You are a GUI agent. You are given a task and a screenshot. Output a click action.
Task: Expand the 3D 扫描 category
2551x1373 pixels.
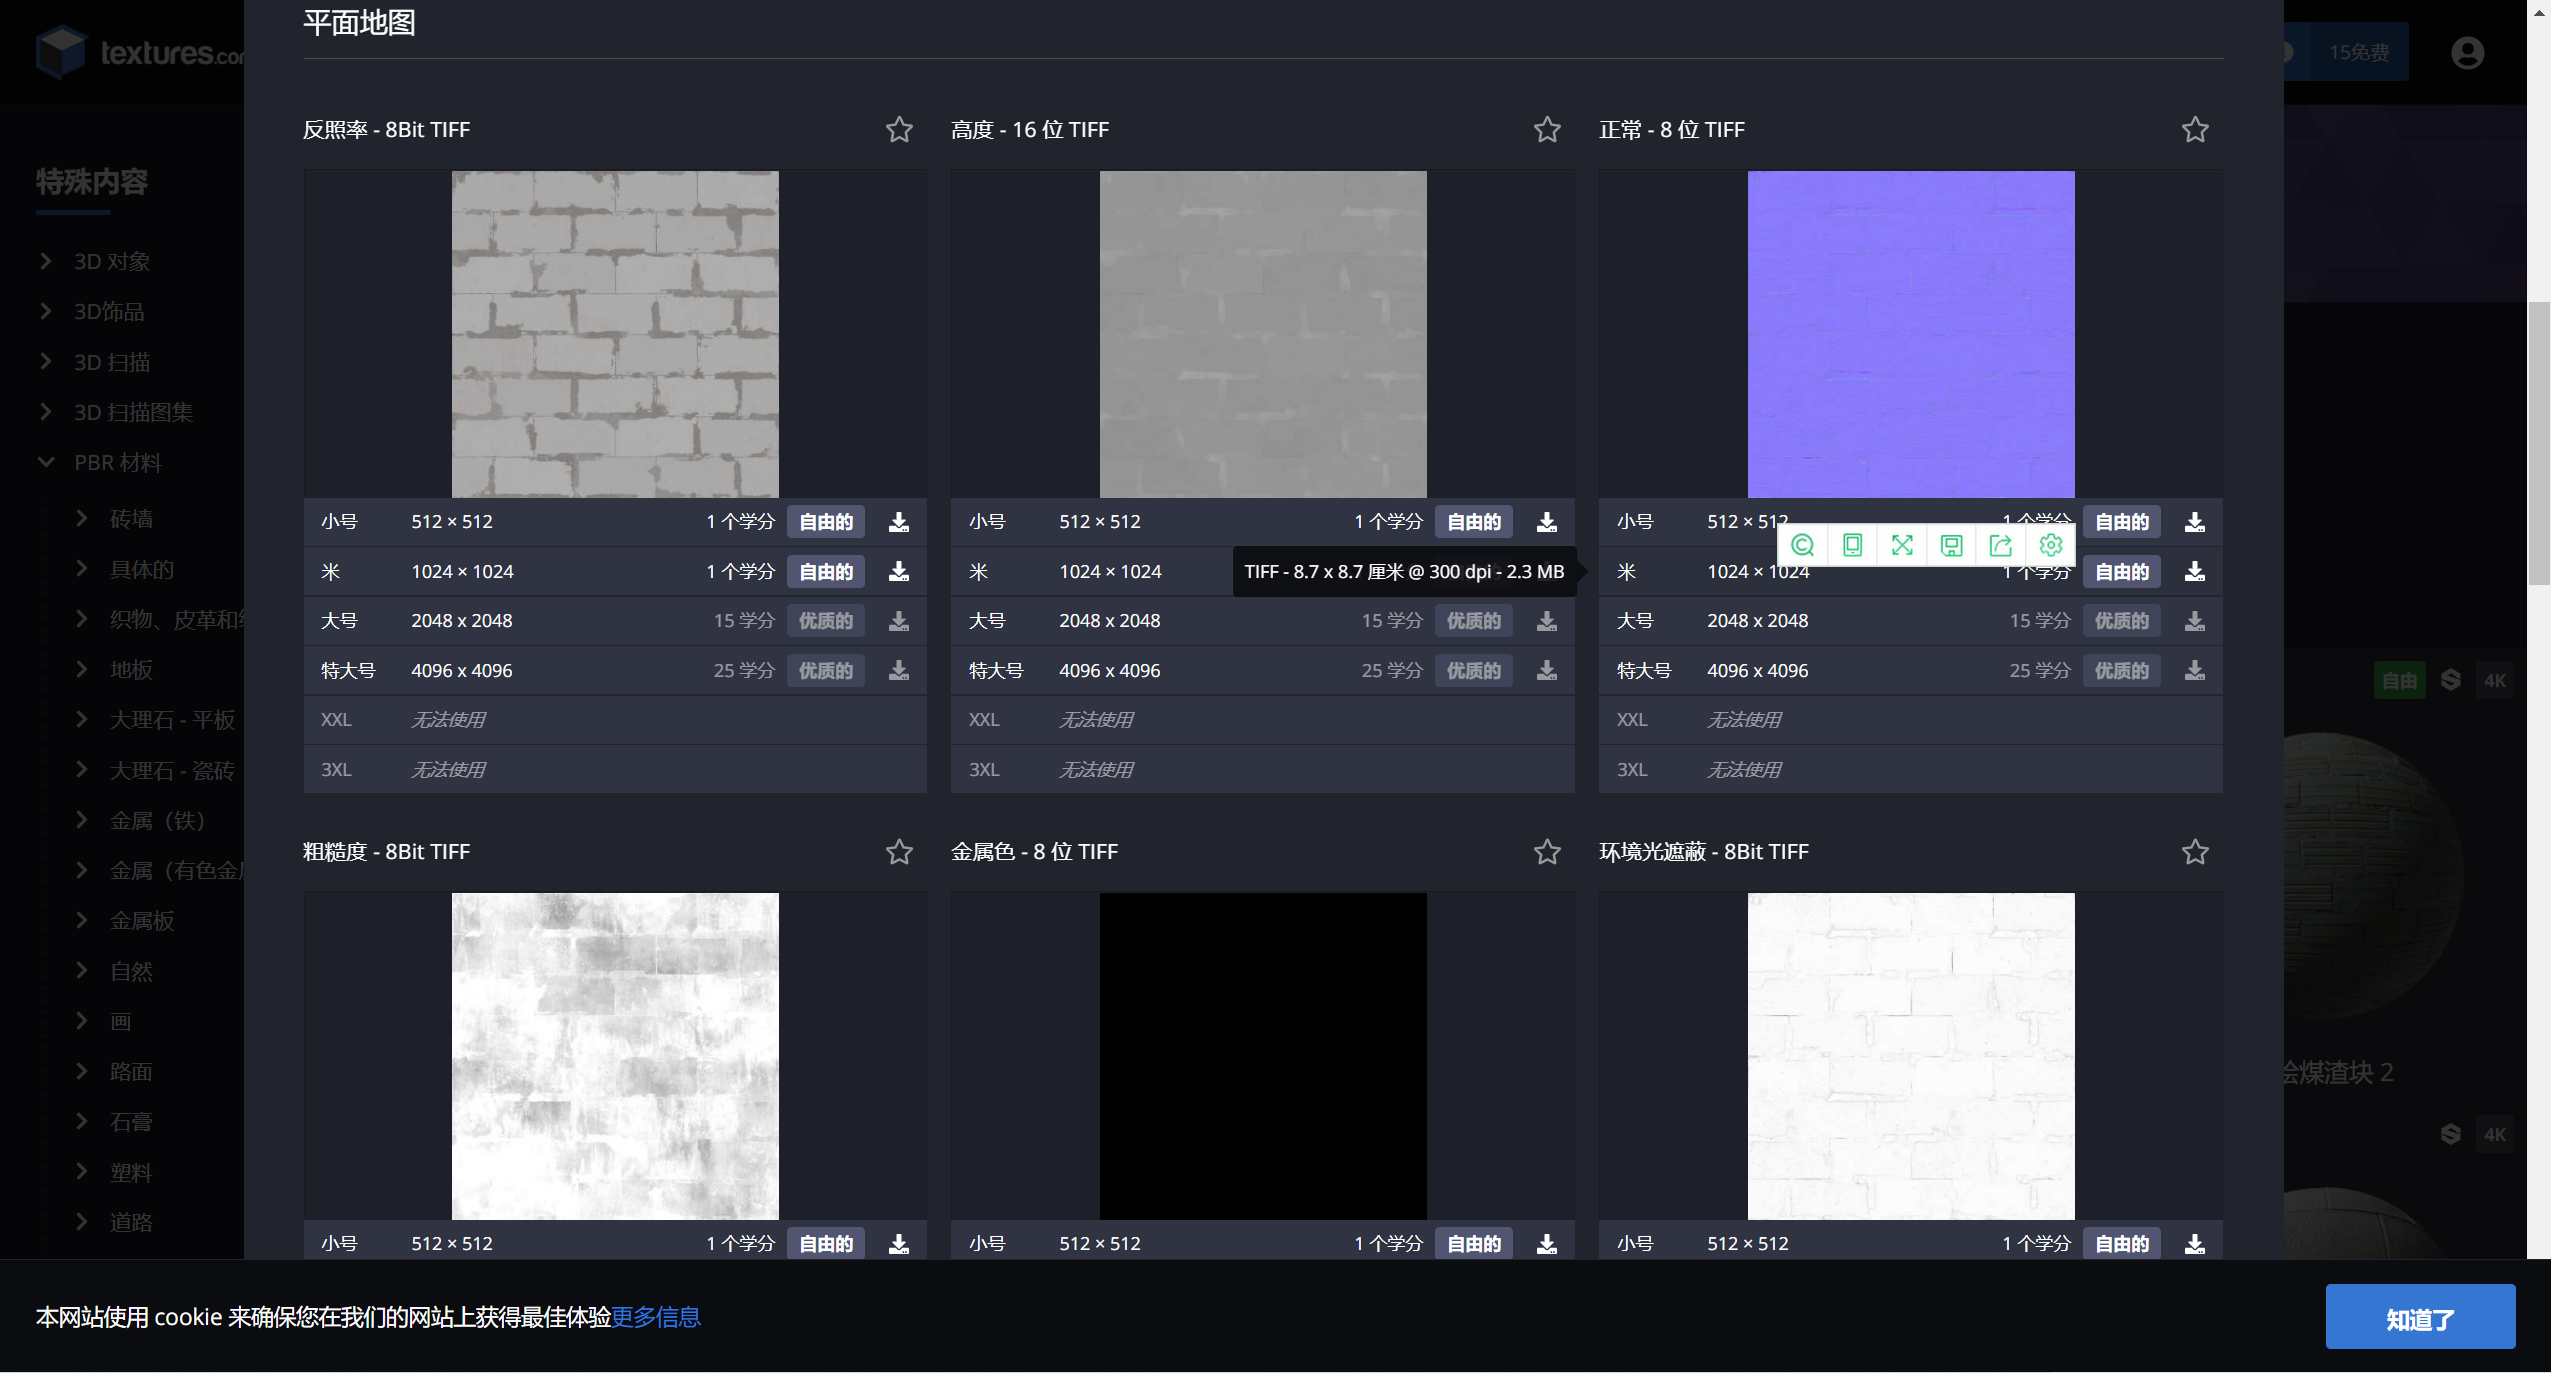tap(46, 362)
